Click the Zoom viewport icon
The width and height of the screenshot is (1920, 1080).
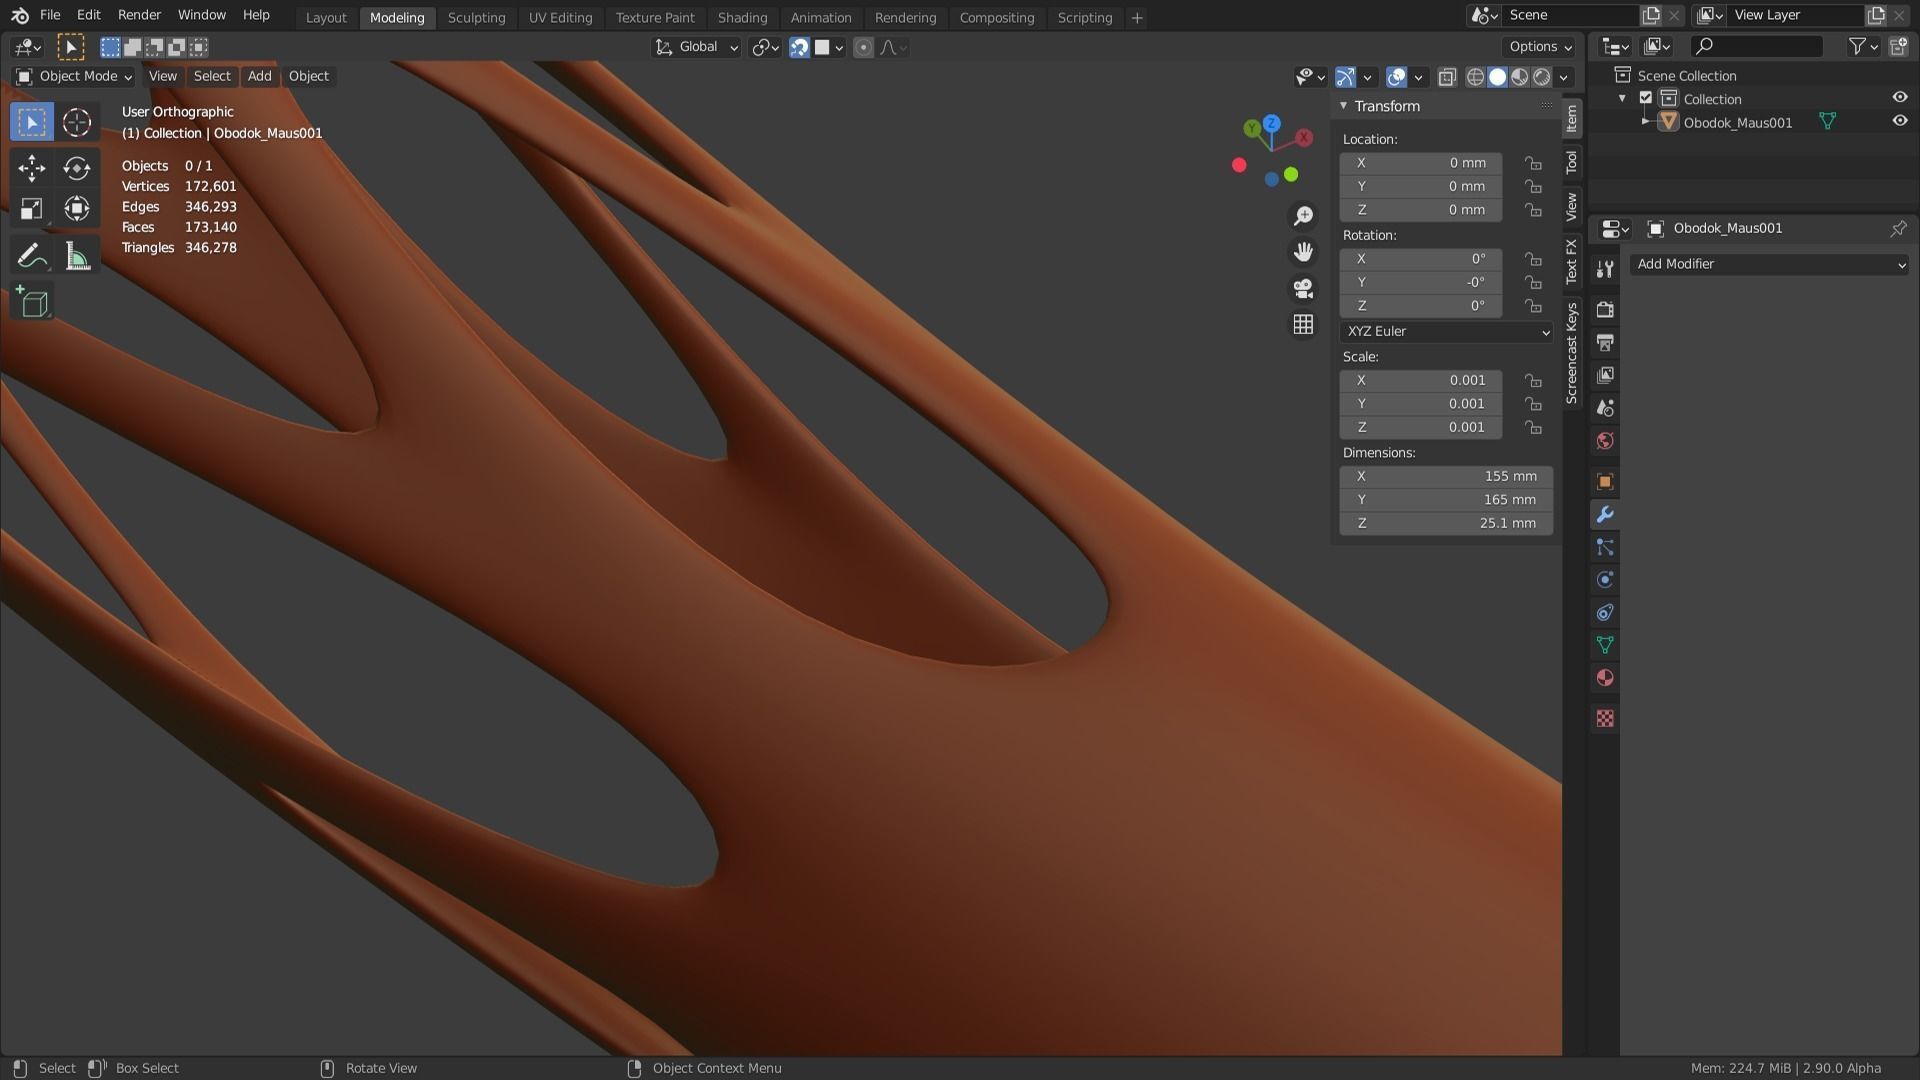[x=1303, y=216]
